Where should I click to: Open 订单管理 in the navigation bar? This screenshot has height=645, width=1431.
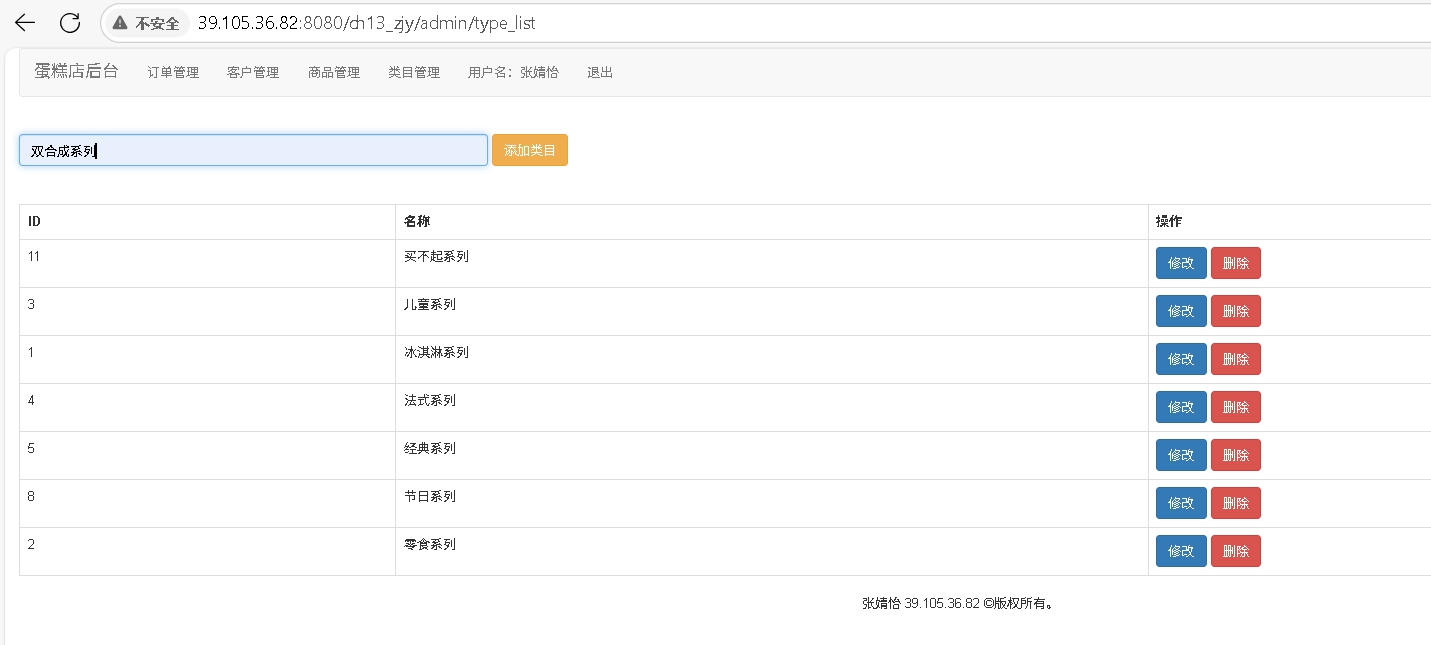[x=173, y=72]
